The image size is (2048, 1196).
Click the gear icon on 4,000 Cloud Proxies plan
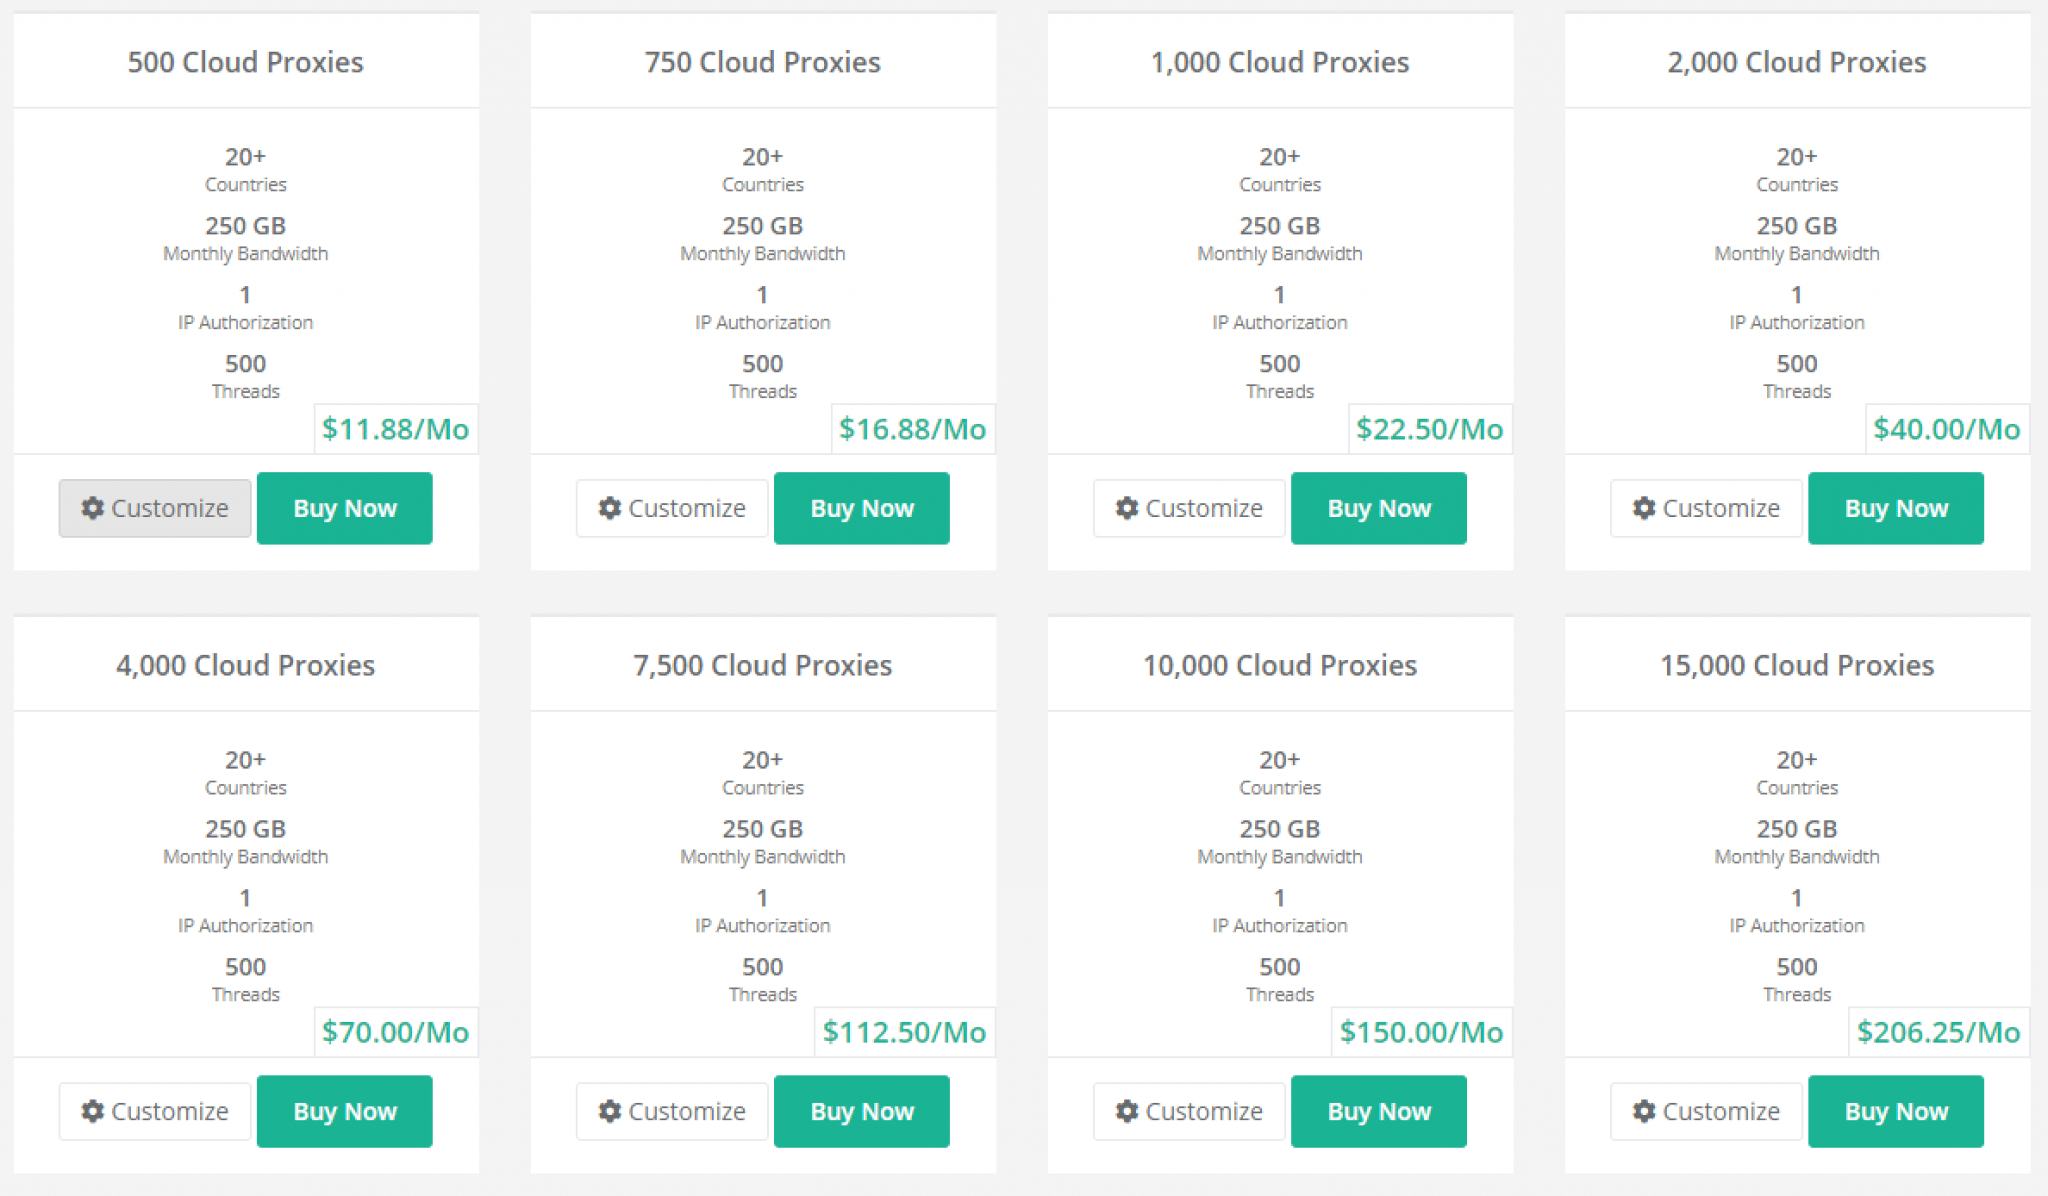coord(93,1111)
